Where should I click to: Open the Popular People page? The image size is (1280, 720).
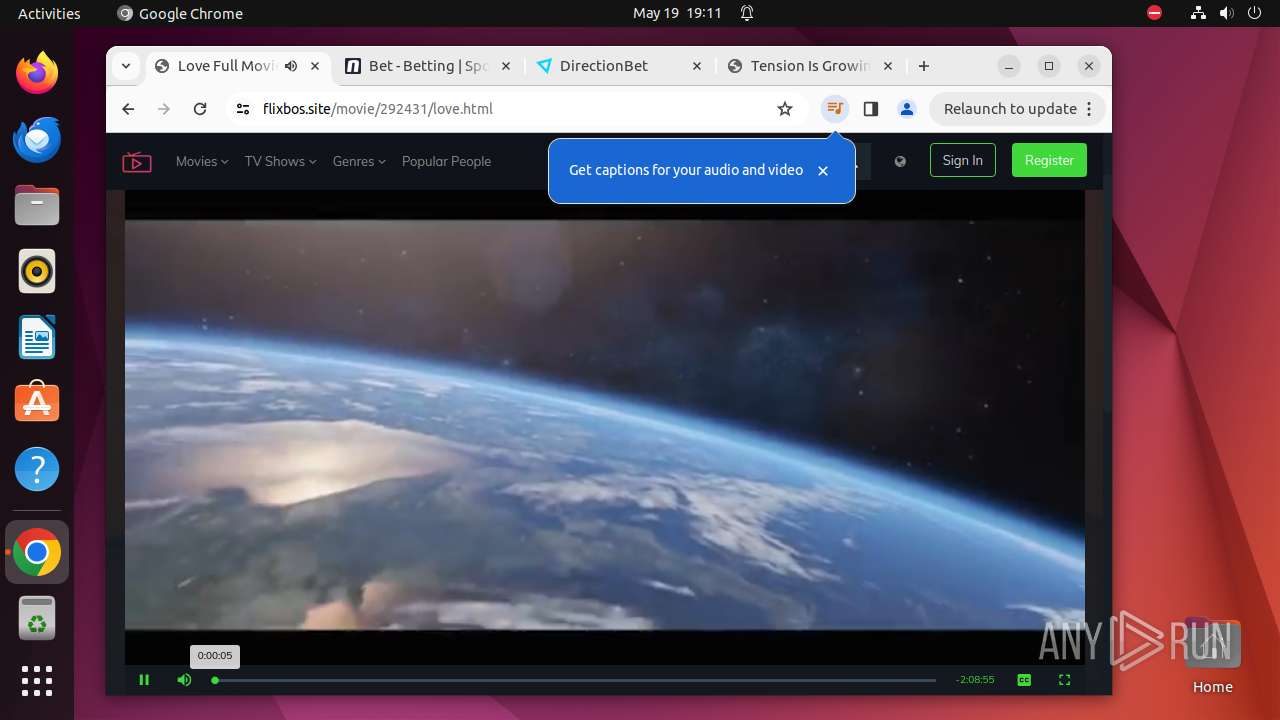click(x=446, y=161)
